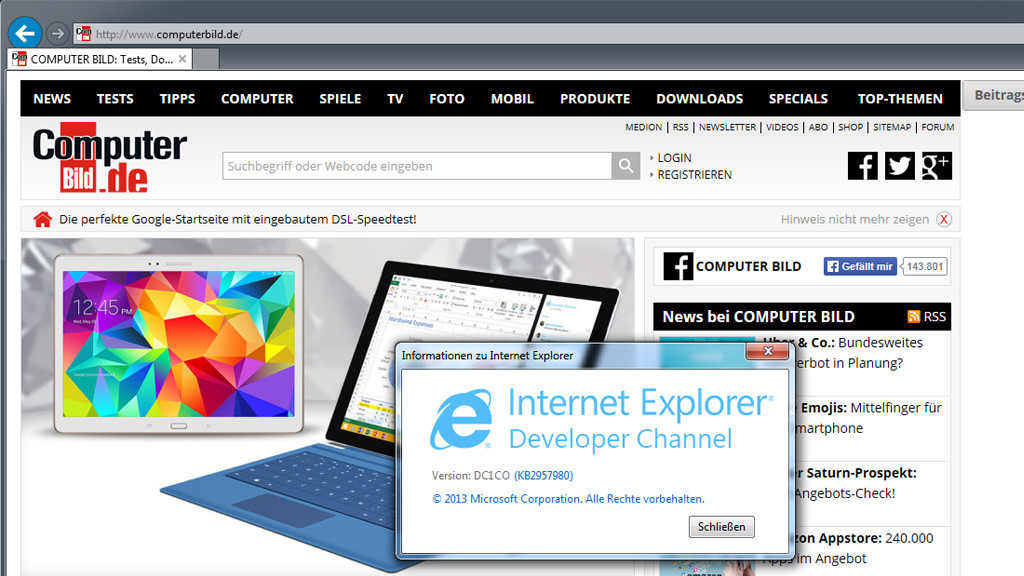Click the Internet Explorer logo in the dialog

pos(460,419)
